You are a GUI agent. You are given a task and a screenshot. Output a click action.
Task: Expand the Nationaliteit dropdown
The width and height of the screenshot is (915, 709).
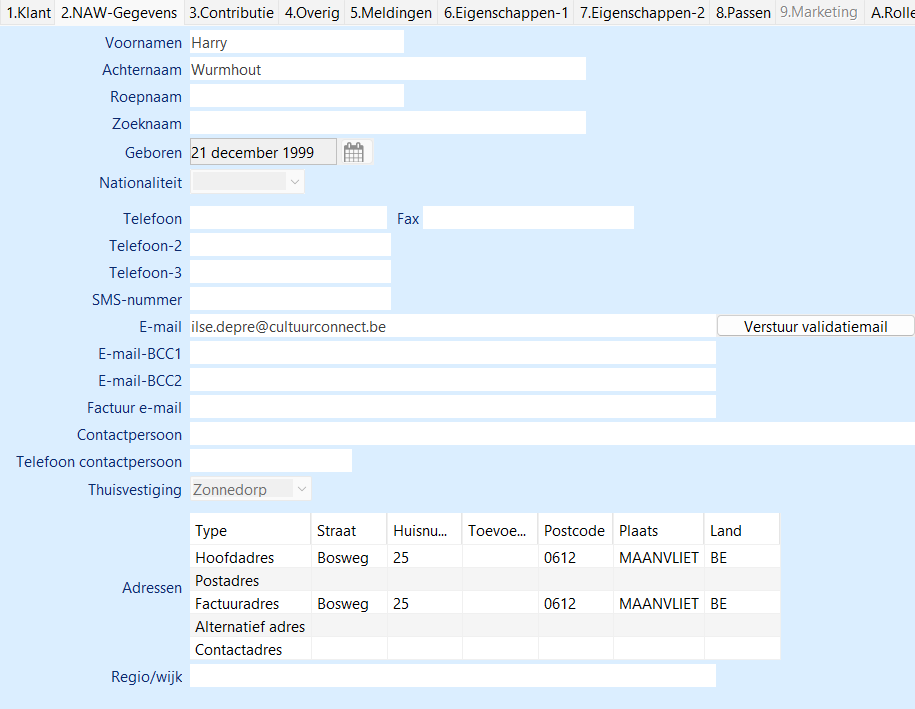coord(294,182)
